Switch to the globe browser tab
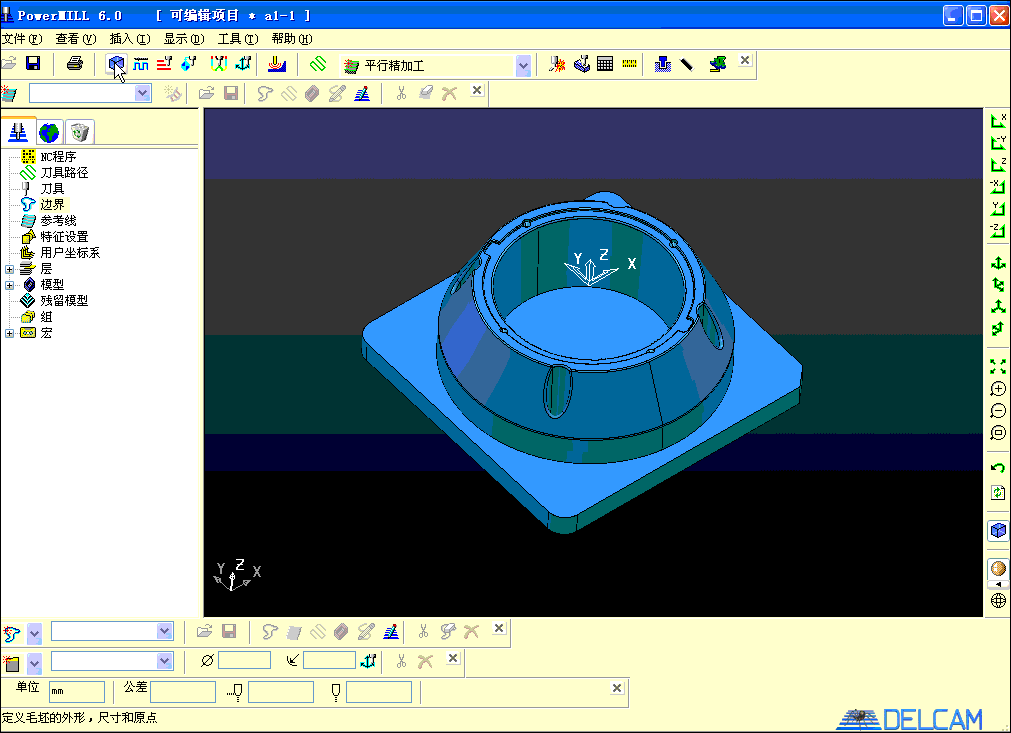 click(x=49, y=133)
